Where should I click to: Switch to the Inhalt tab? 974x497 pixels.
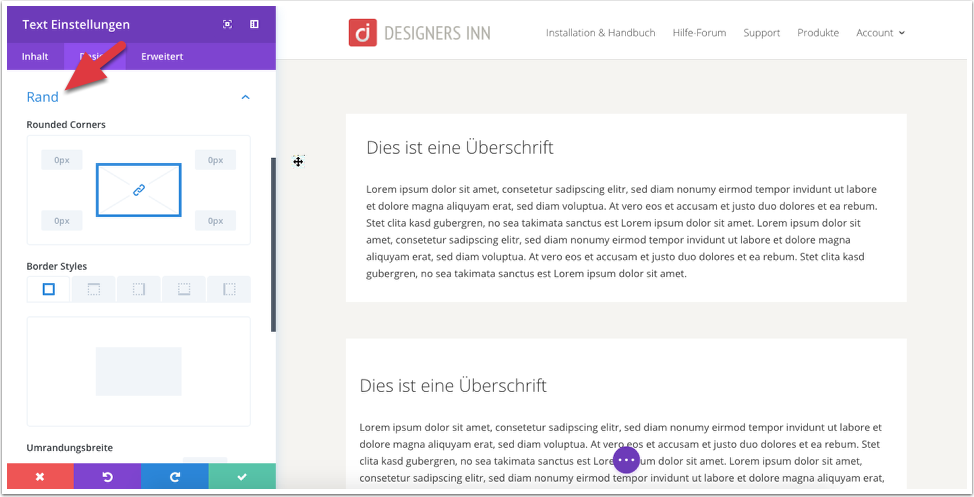(35, 57)
